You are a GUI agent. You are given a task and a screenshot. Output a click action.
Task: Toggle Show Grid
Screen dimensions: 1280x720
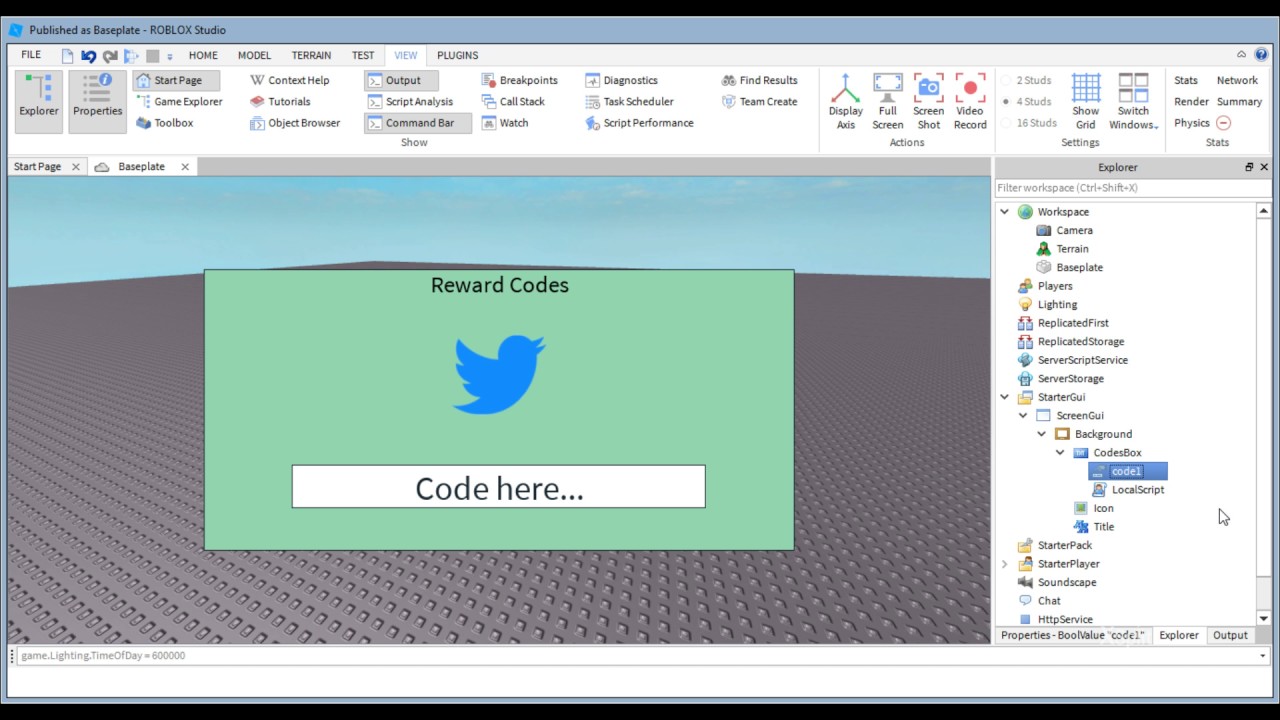1086,101
